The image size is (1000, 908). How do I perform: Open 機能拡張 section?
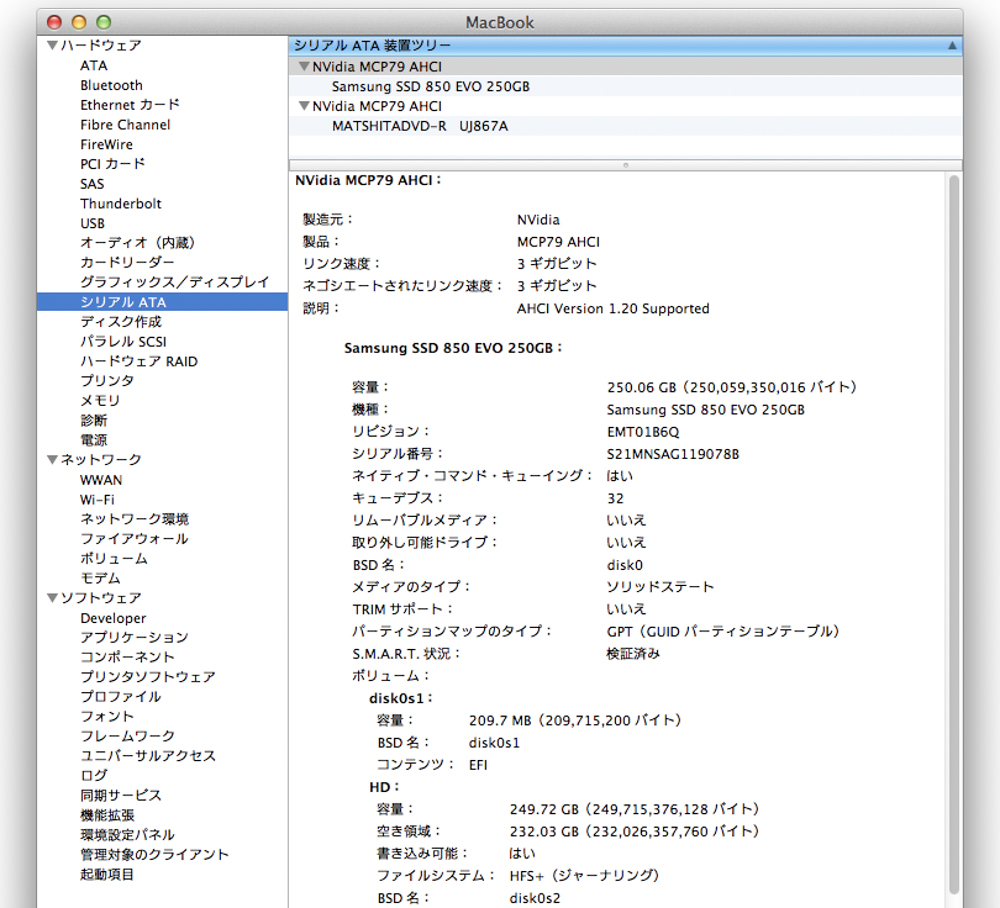click(107, 815)
